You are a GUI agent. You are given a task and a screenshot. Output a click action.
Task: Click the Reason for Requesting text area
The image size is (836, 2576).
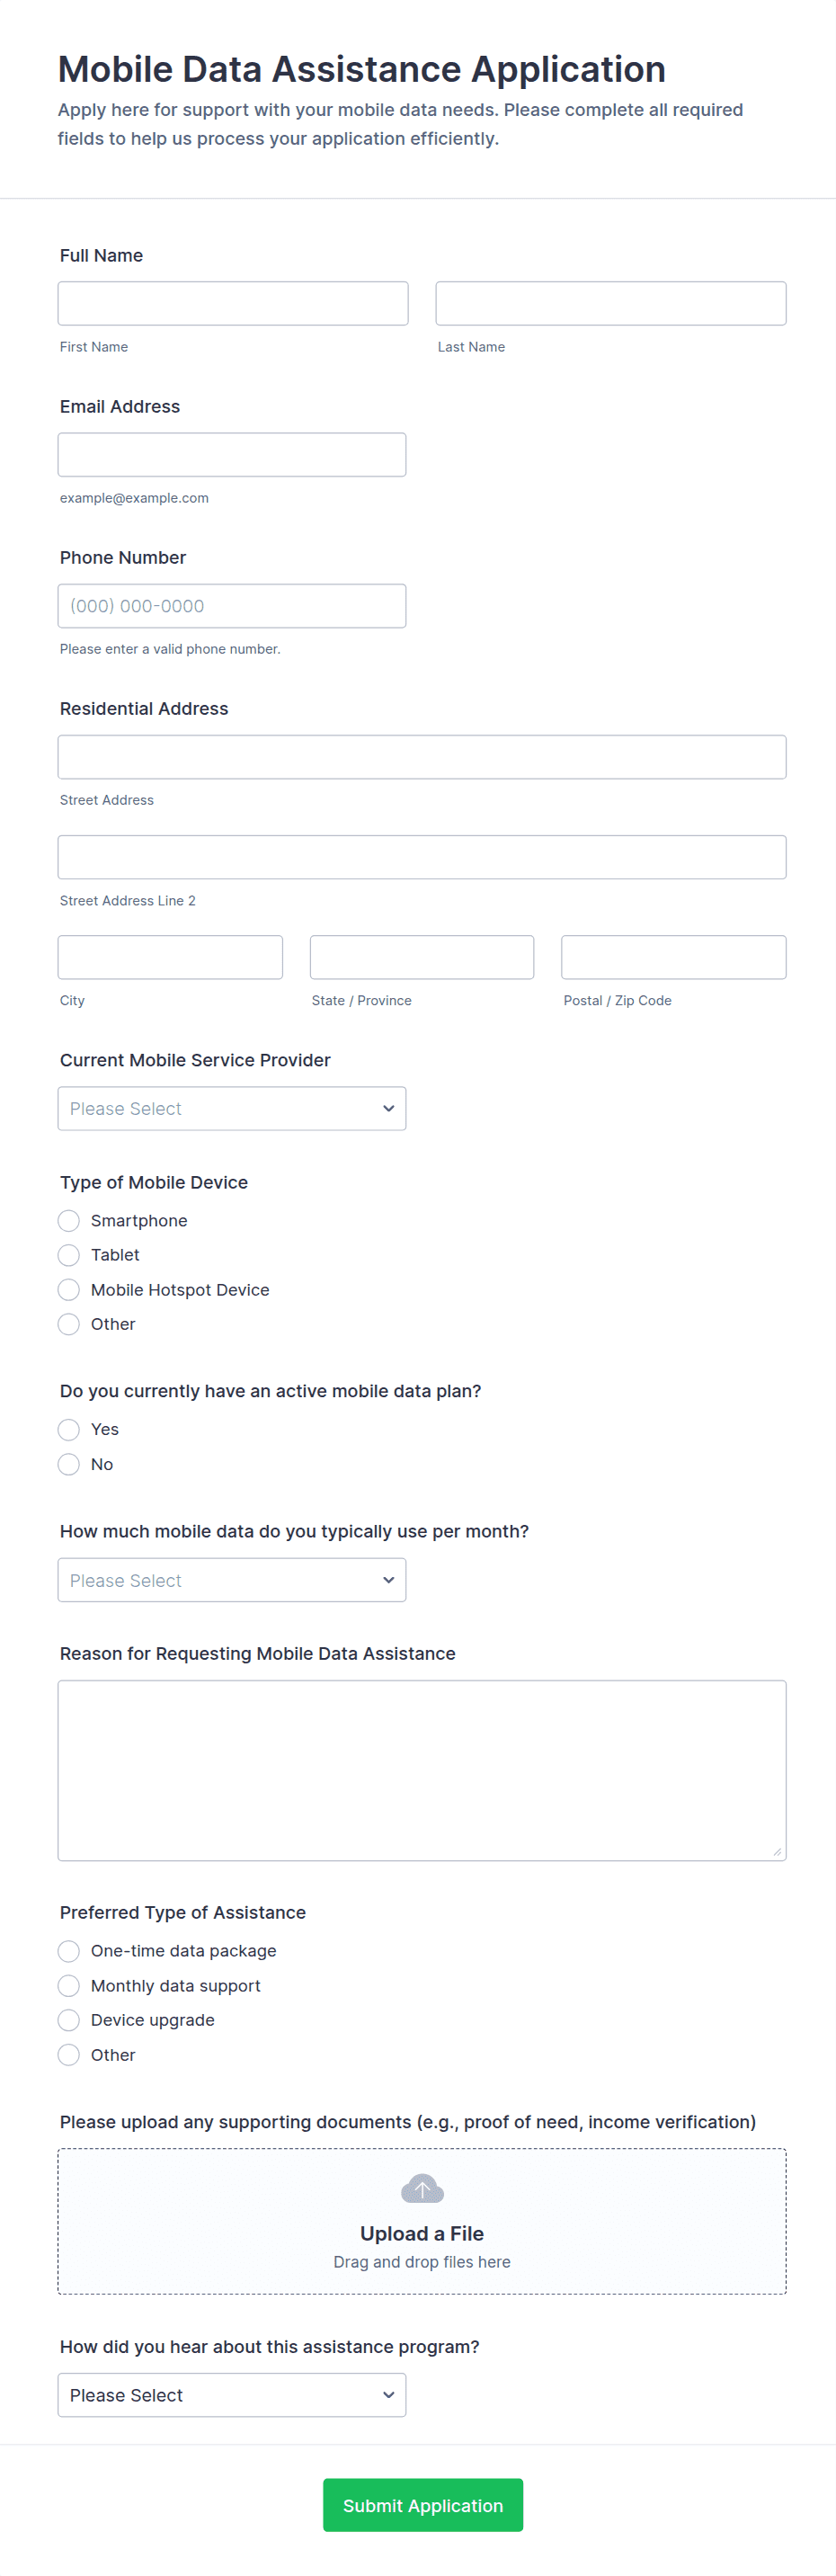422,1770
